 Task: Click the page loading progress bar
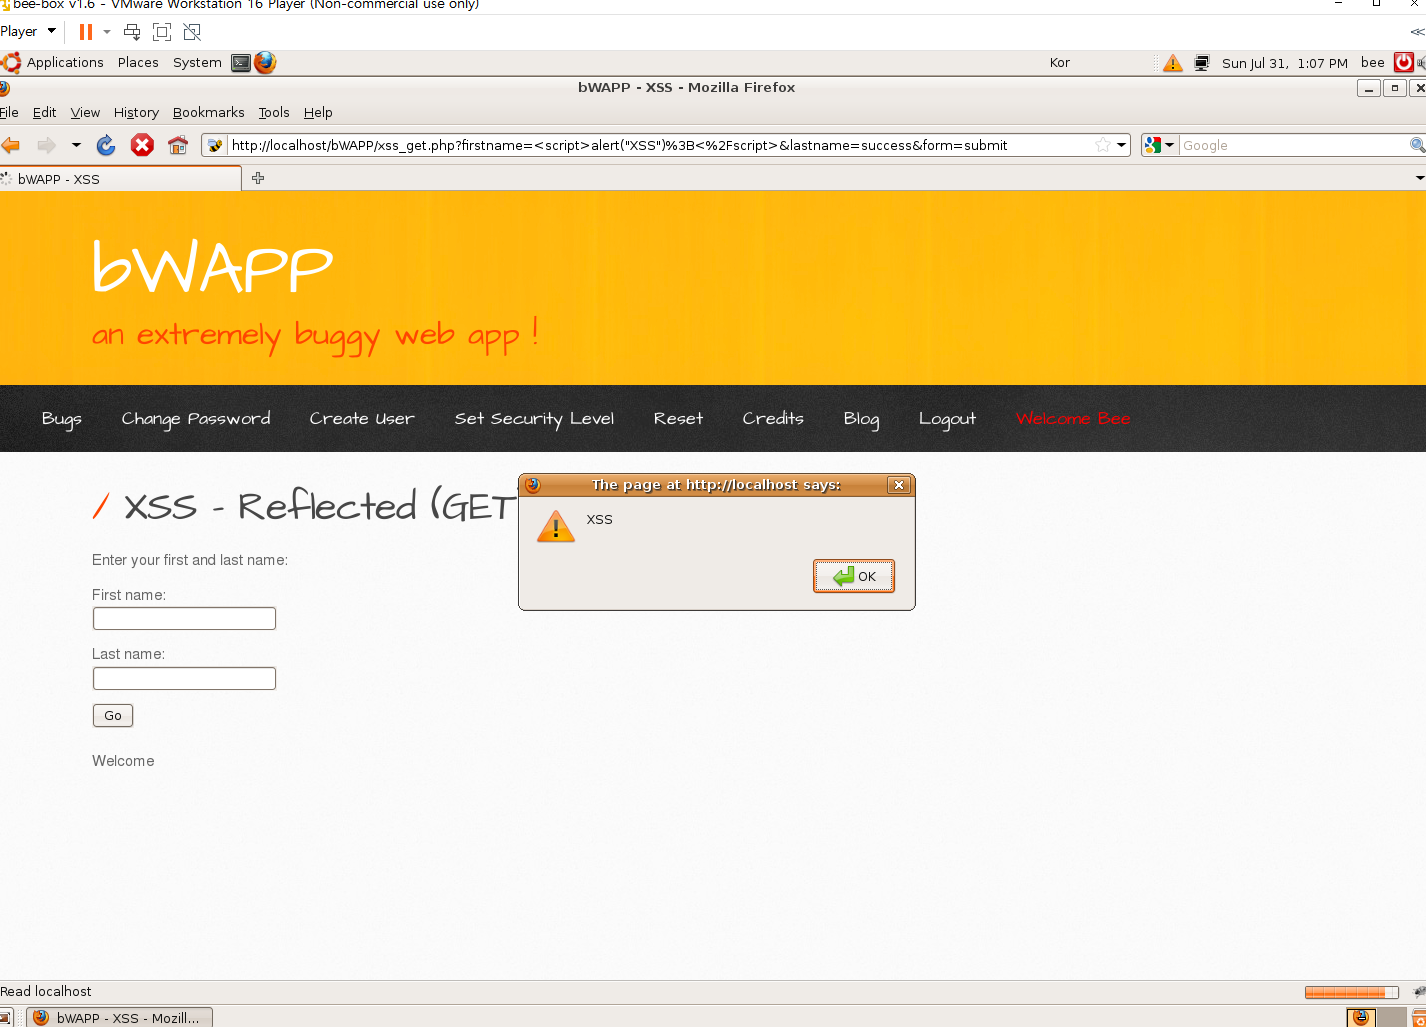coord(1352,992)
